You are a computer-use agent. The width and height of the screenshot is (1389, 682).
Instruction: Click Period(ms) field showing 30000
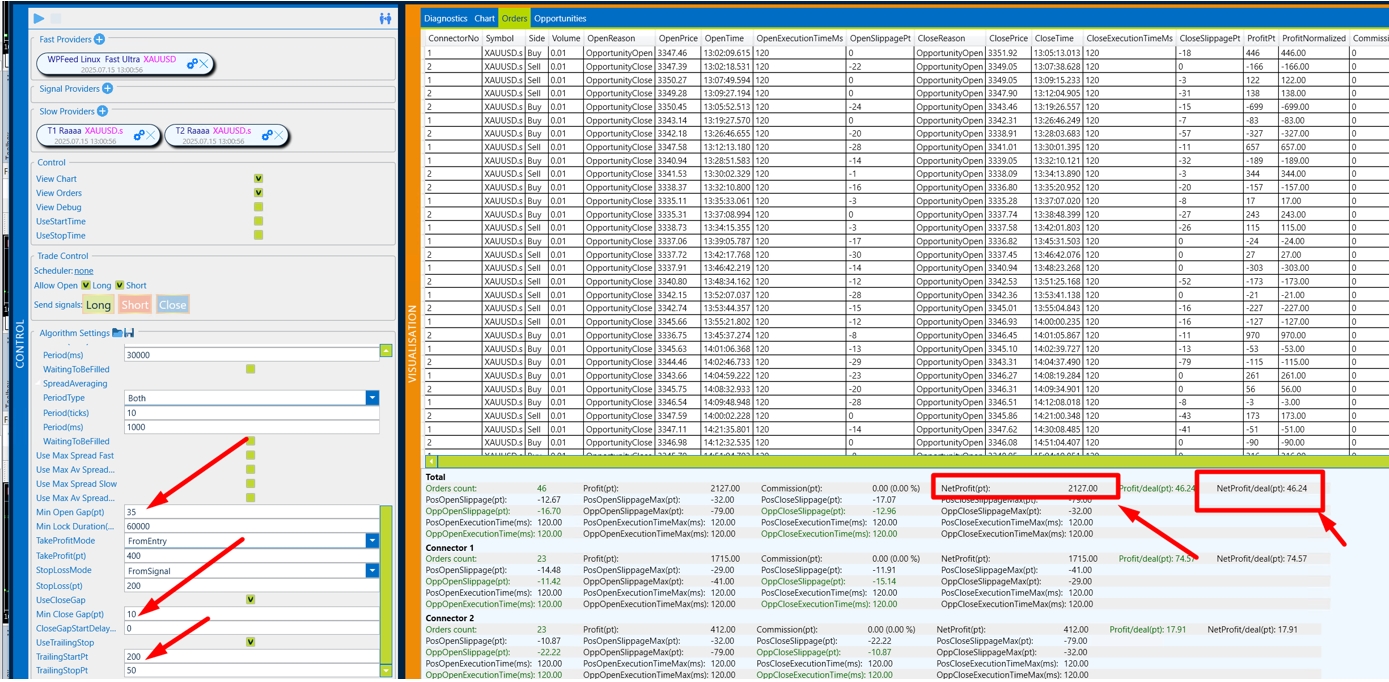pyautogui.click(x=251, y=354)
